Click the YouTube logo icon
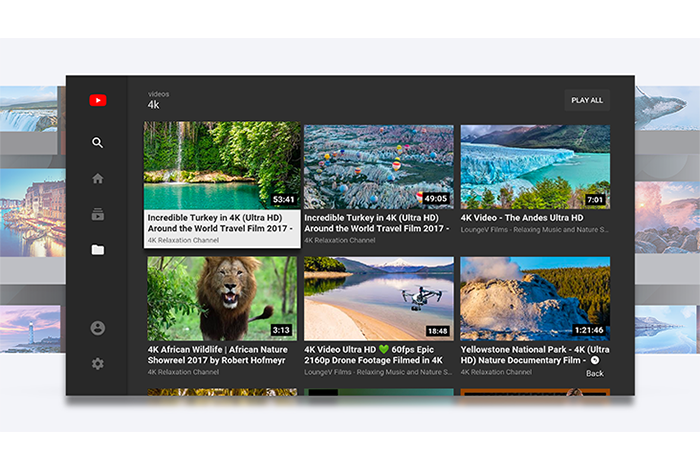Viewport: 700px width, 470px height. (97, 100)
